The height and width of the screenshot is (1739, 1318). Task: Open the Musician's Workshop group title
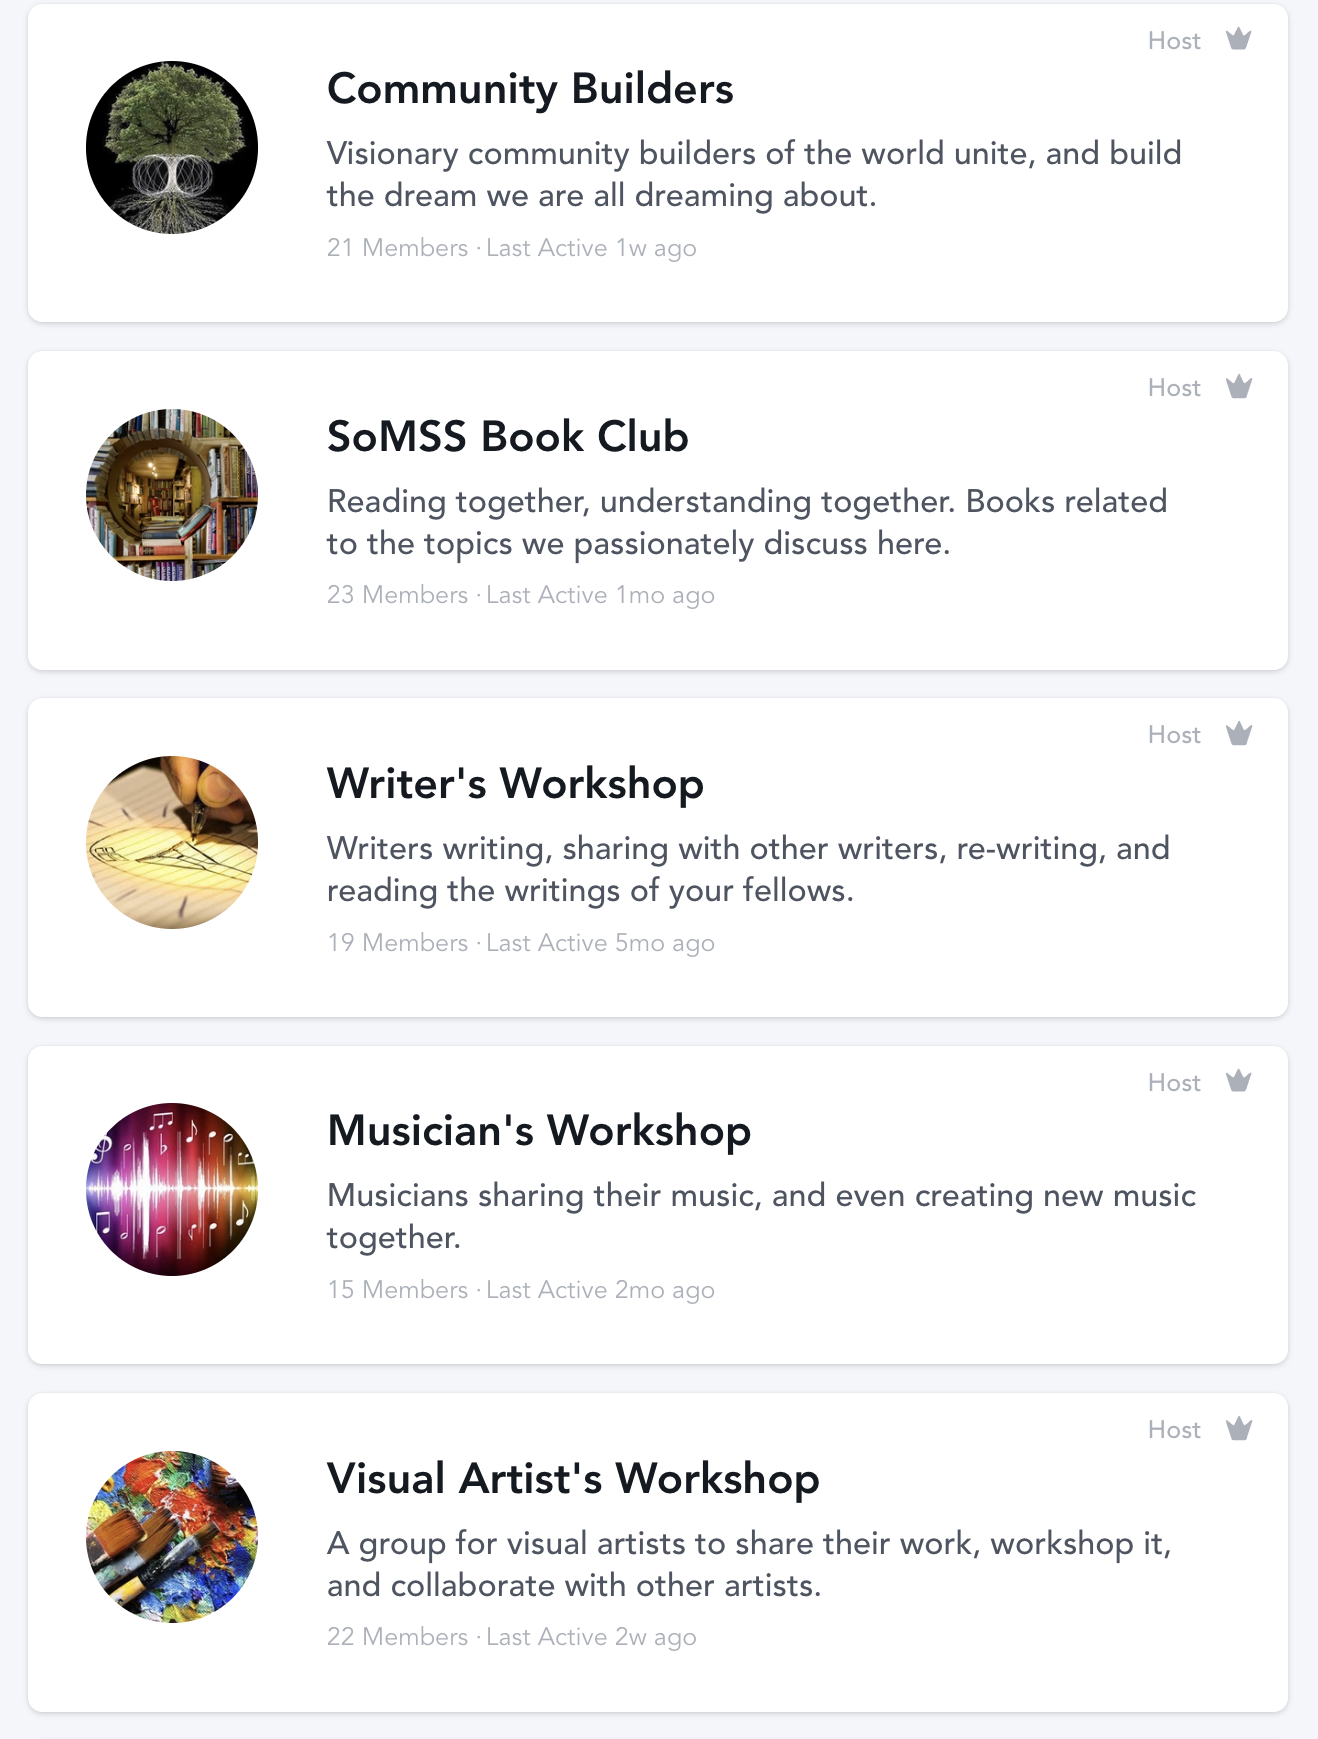pos(538,1131)
